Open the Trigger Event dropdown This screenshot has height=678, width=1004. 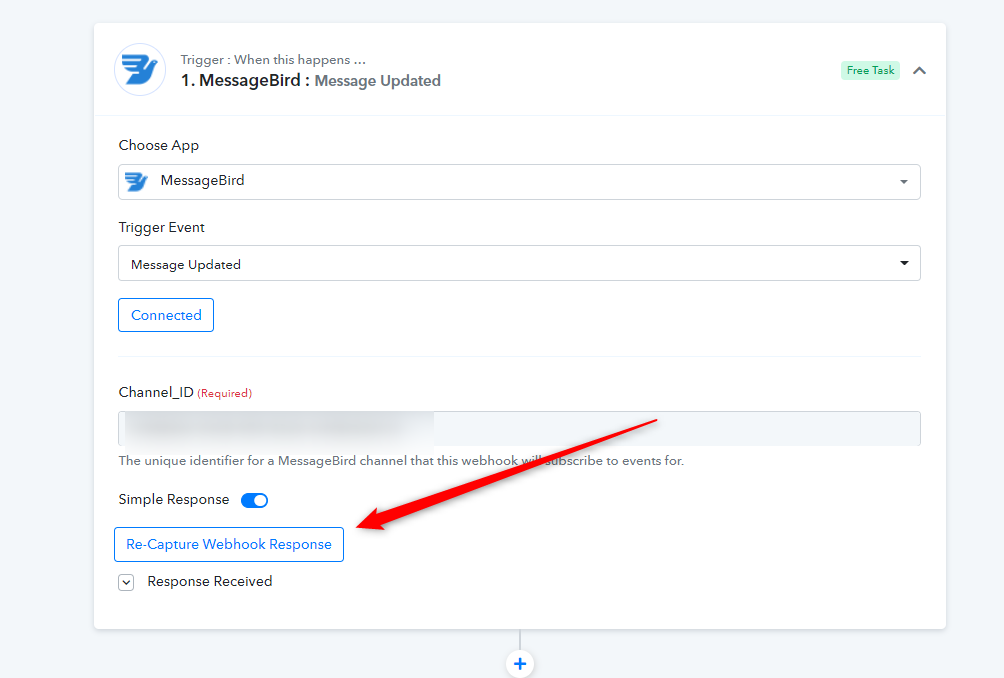coord(519,263)
